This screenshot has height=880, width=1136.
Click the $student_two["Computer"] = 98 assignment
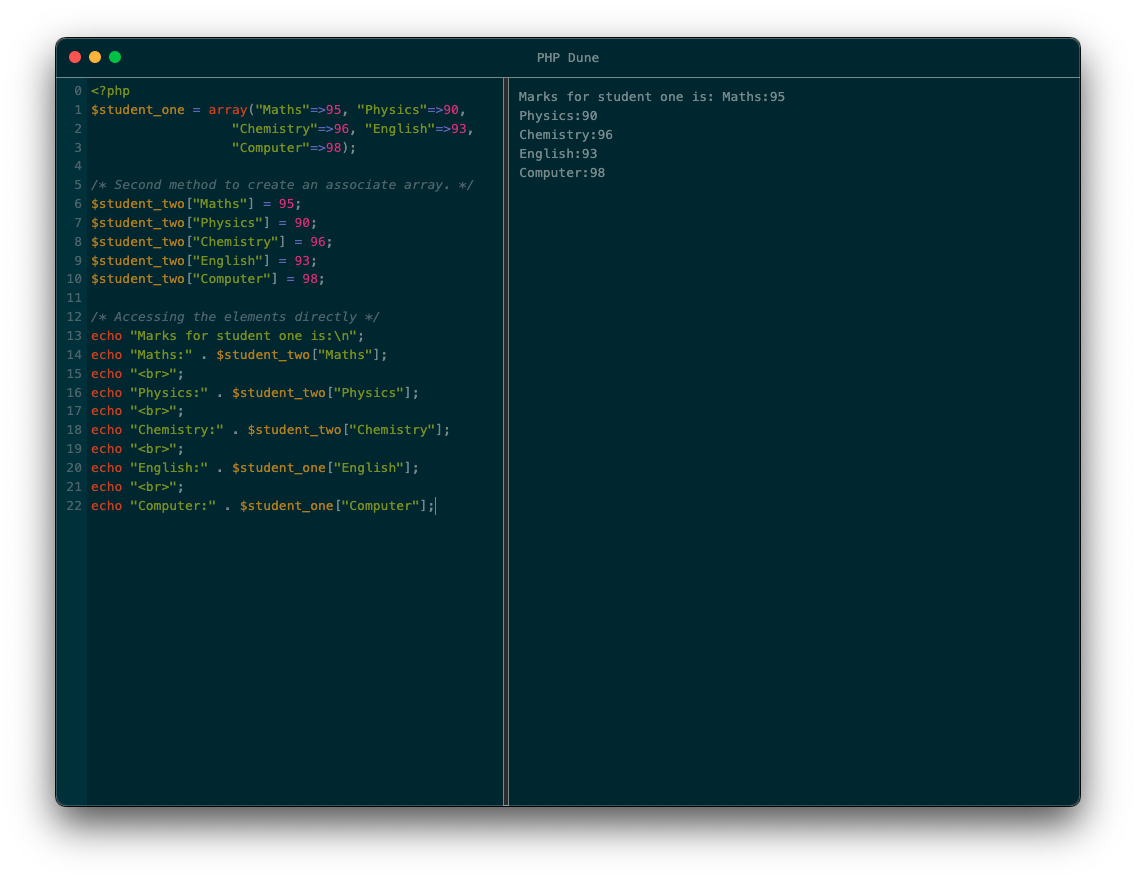[208, 279]
